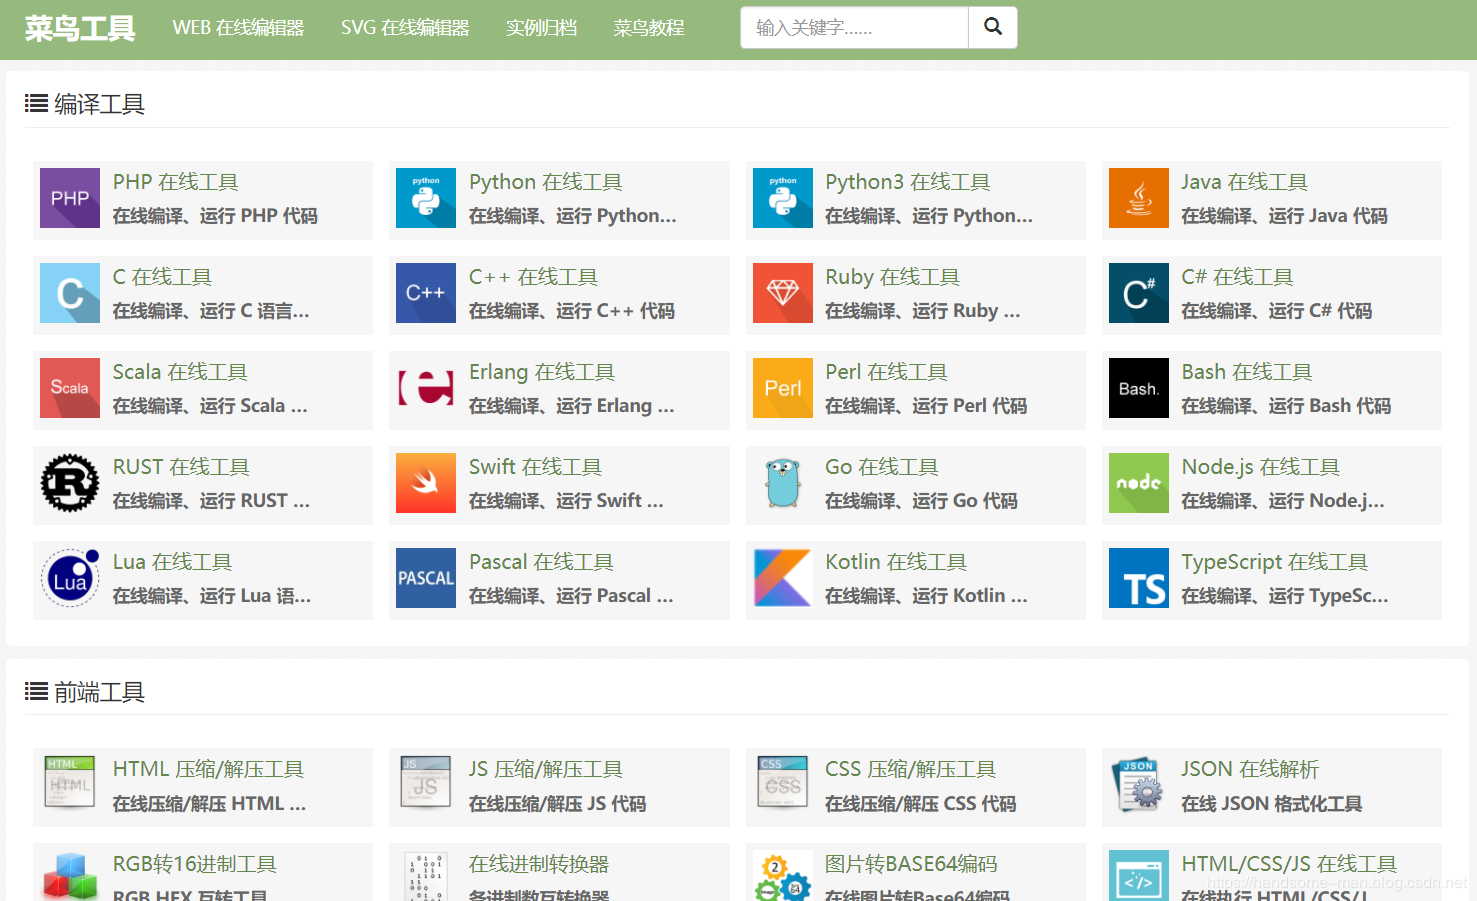Open the Lua logo icon
This screenshot has height=901, width=1477.
[70, 578]
